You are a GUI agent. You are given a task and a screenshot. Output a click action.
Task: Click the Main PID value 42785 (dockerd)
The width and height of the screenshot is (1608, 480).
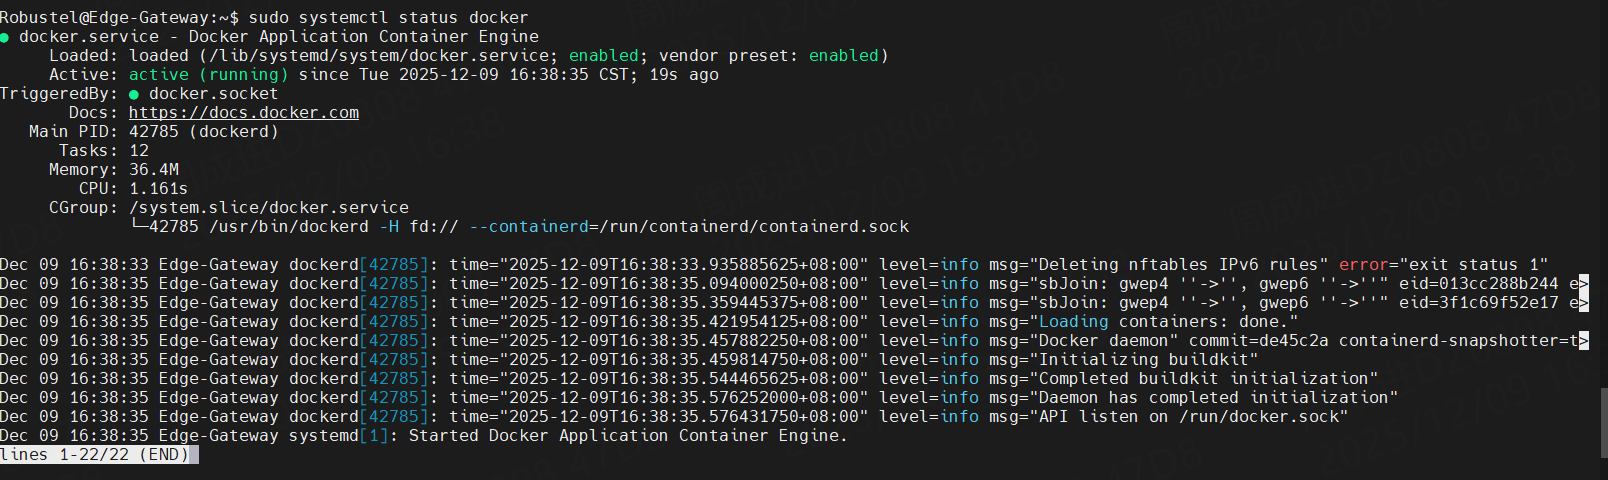[203, 132]
